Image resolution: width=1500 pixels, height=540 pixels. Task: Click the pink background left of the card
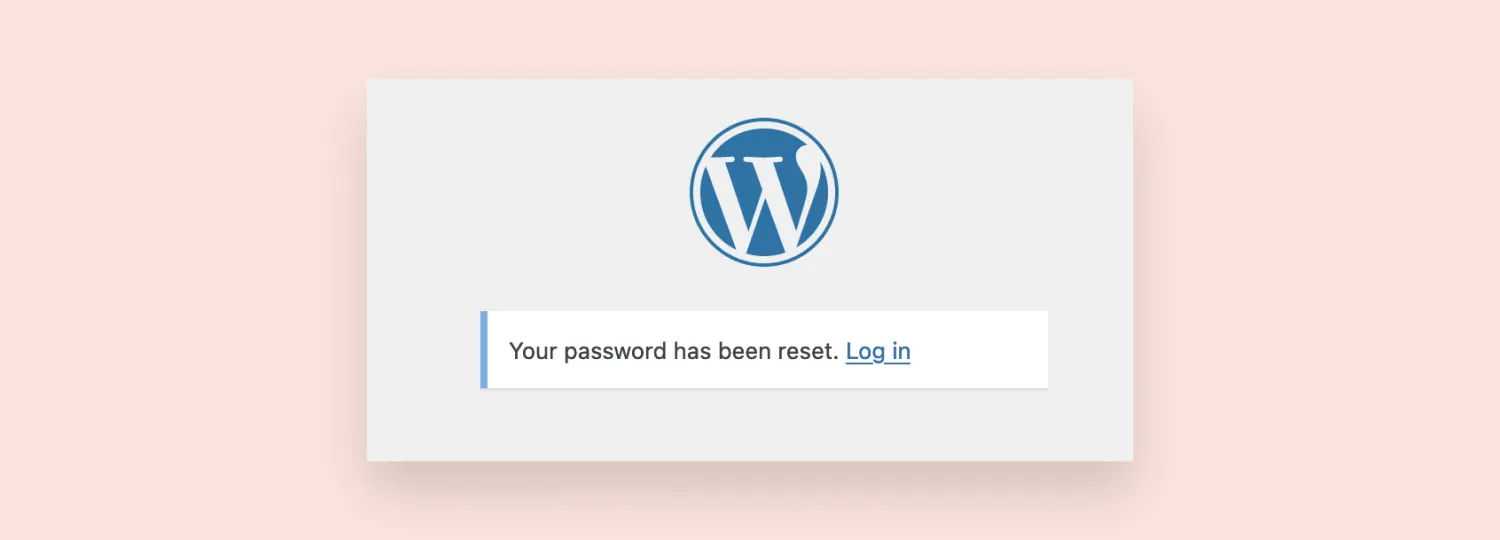[x=180, y=270]
